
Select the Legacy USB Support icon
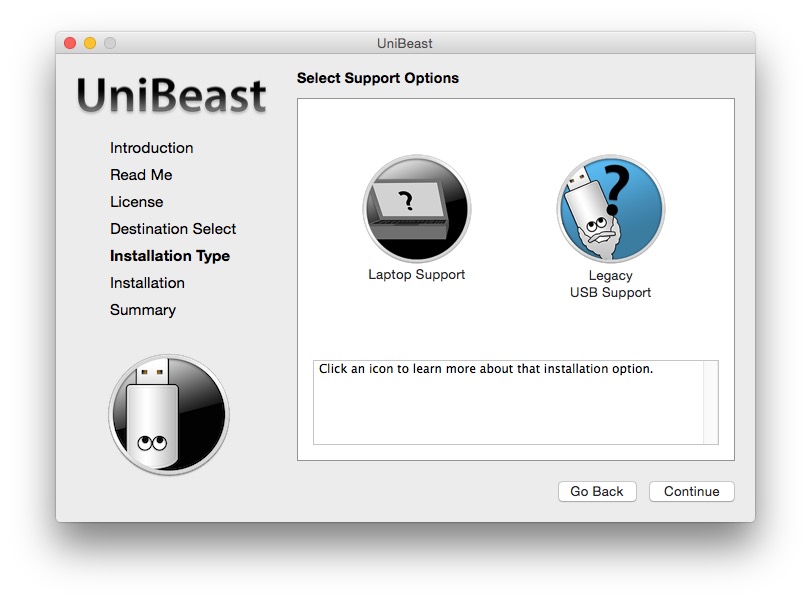tap(610, 210)
